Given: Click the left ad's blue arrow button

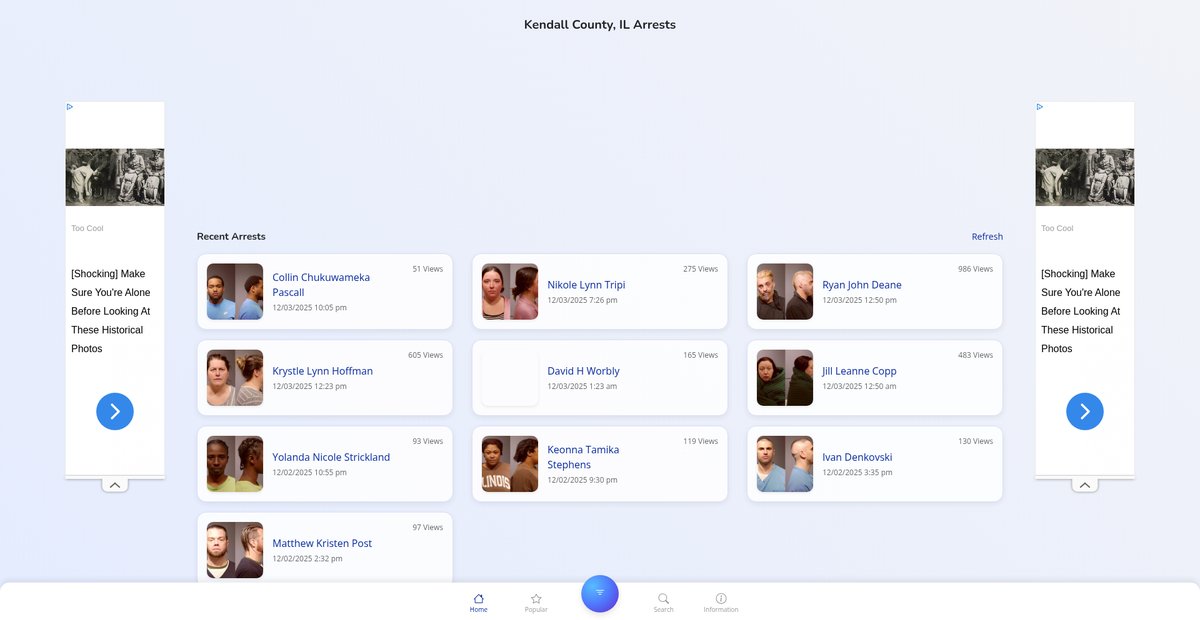Looking at the screenshot, I should click(115, 411).
